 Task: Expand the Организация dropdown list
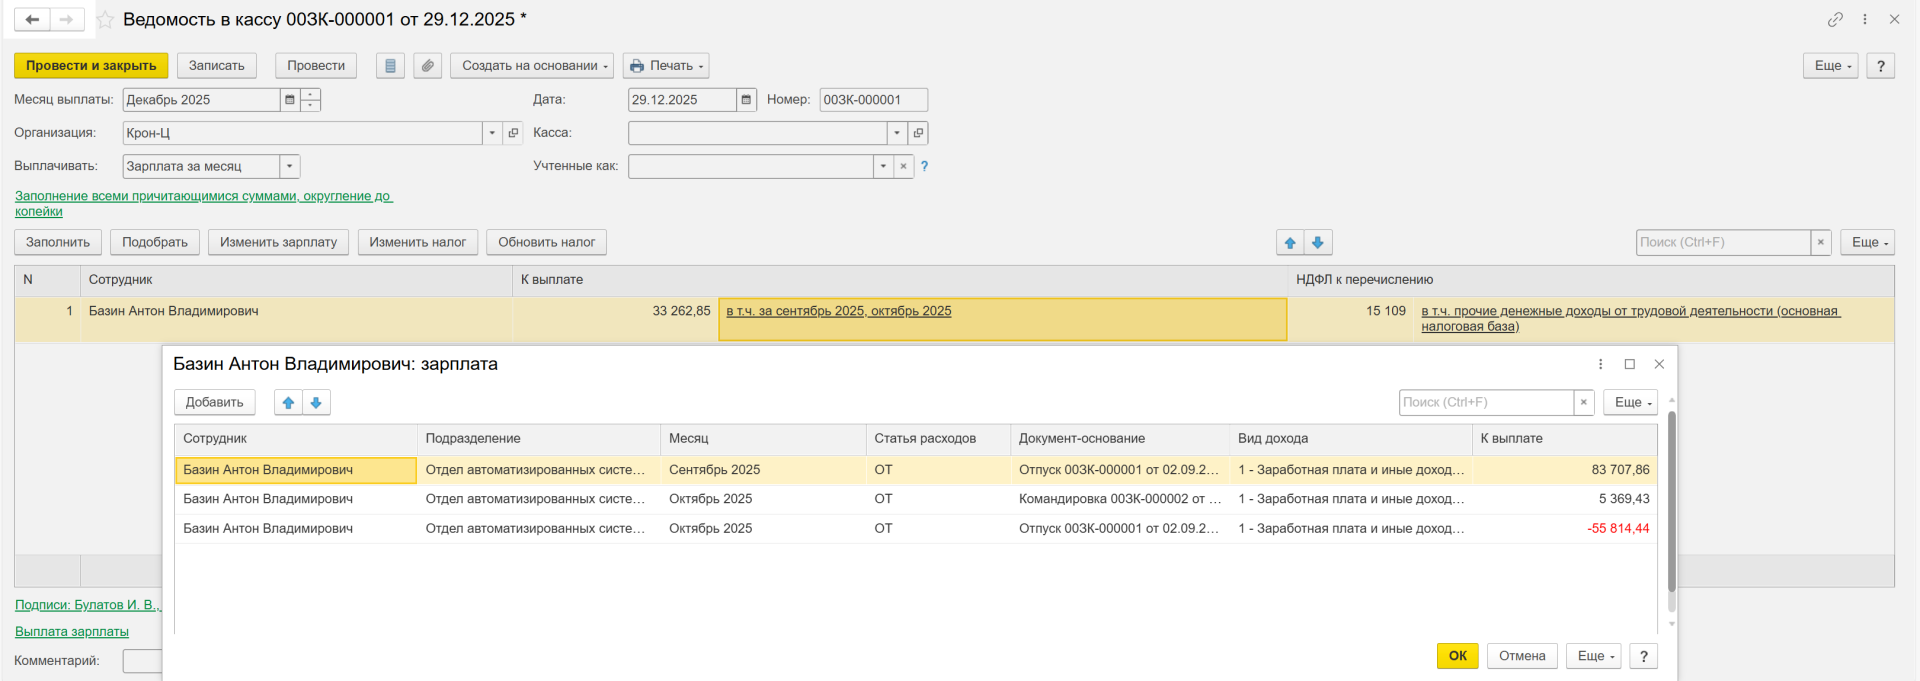pyautogui.click(x=491, y=133)
